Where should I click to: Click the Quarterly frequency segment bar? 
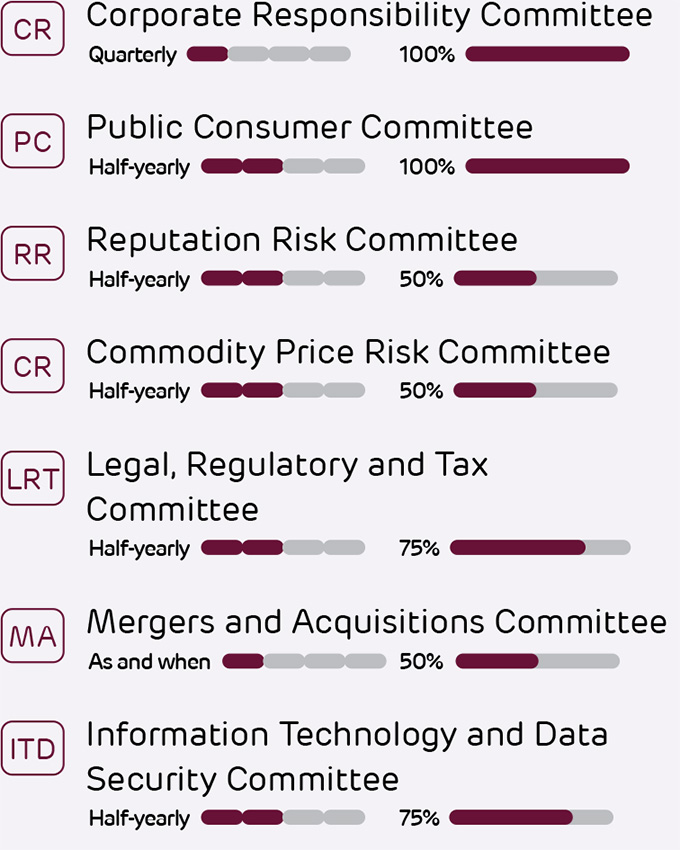pos(268,54)
